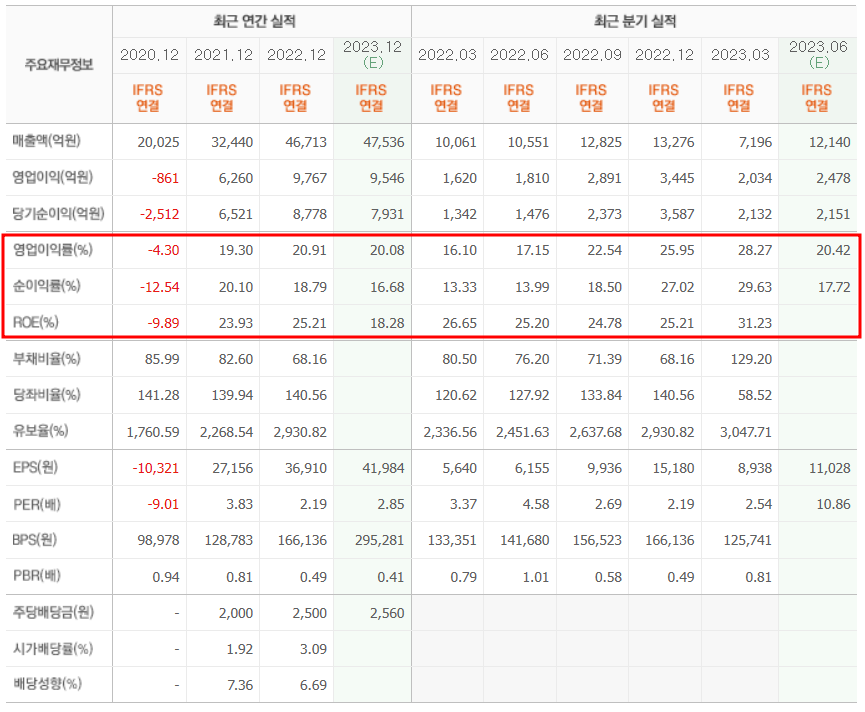
Task: Click the reserve ratio value 3,047.71
Action: [746, 432]
